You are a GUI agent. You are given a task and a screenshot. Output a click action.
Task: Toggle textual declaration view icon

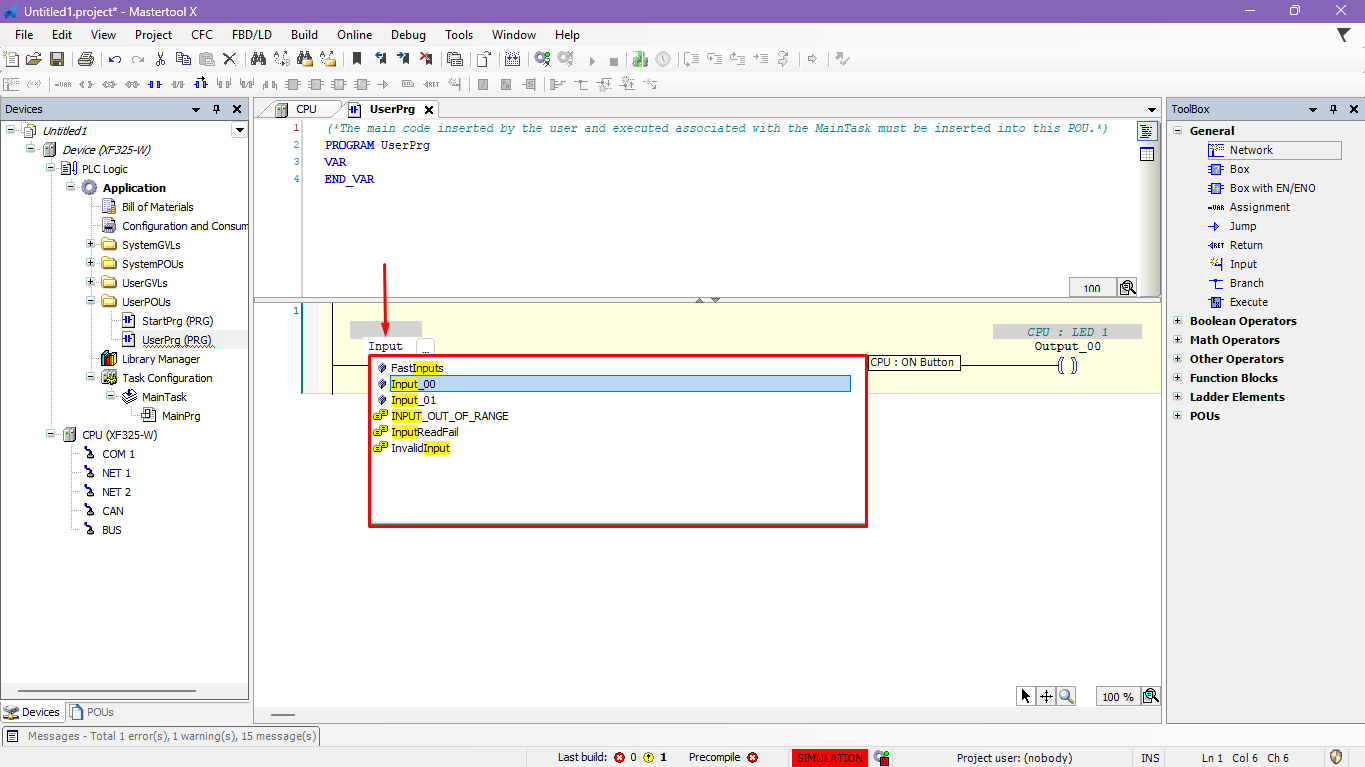[1146, 131]
